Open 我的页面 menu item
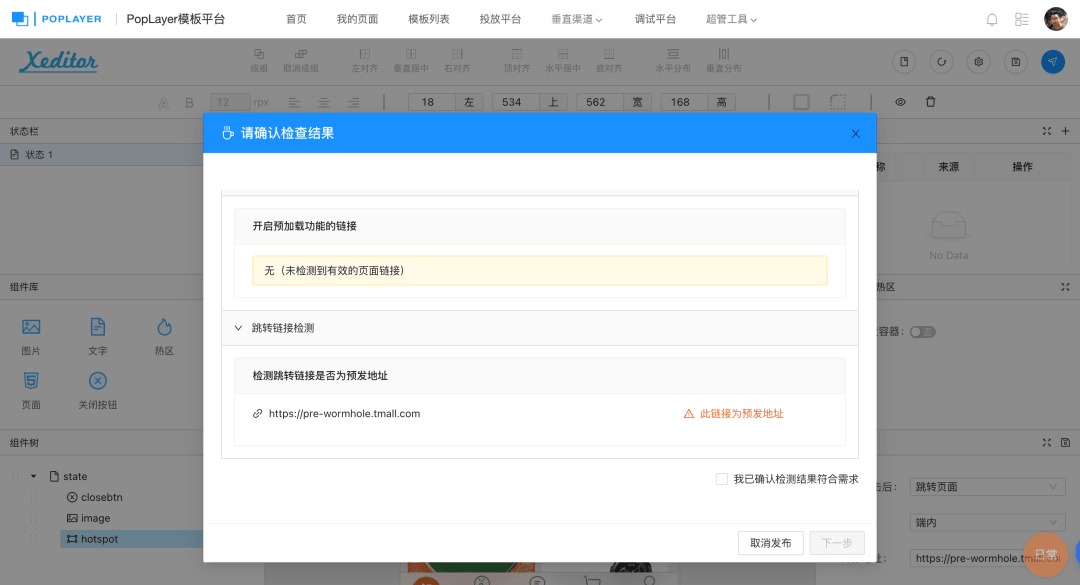 pyautogui.click(x=357, y=19)
